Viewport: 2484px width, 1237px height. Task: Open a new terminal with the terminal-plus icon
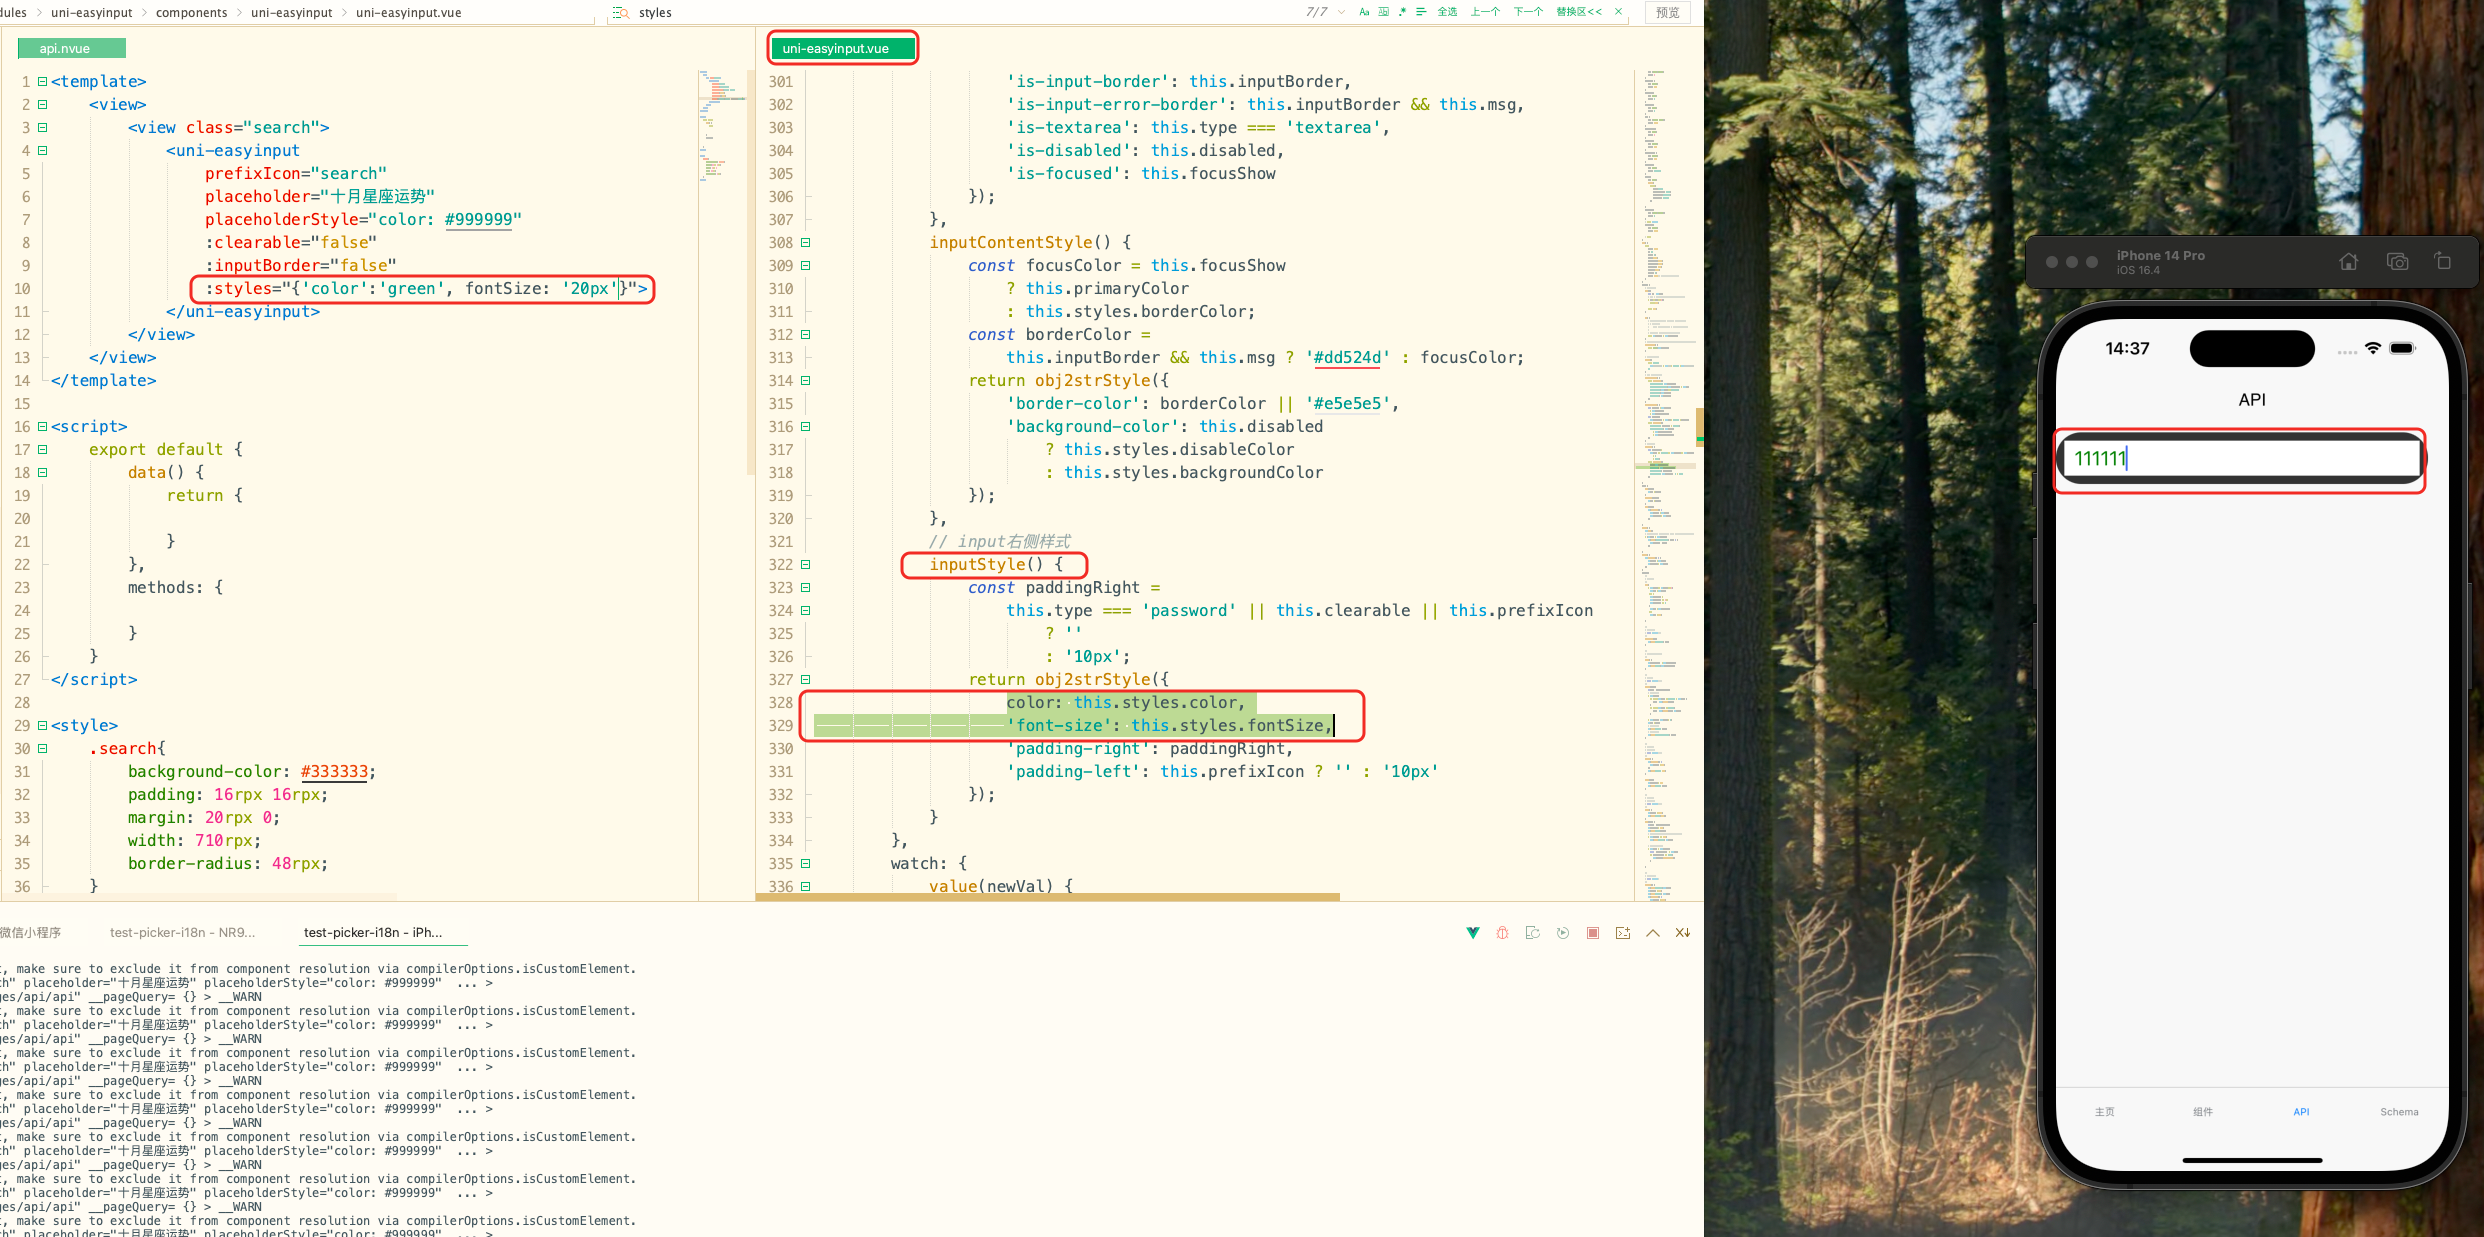[x=1623, y=933]
